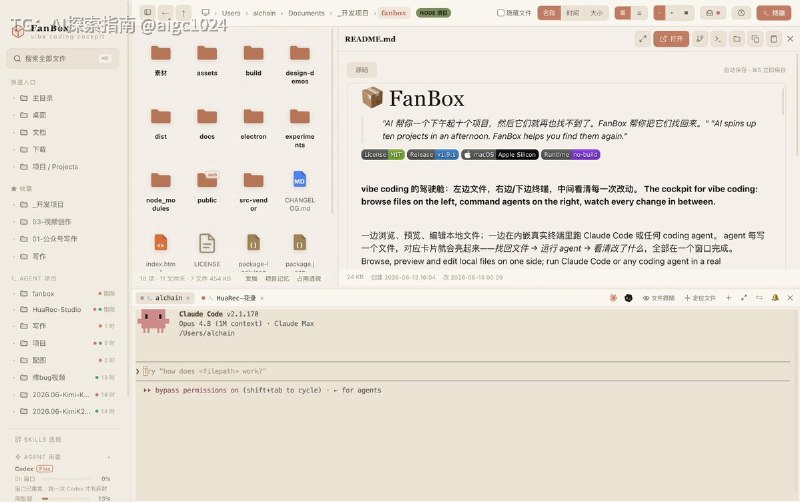The height and width of the screenshot is (502, 800).
Task: Click the NODE 项目 badge
Action: coord(434,13)
